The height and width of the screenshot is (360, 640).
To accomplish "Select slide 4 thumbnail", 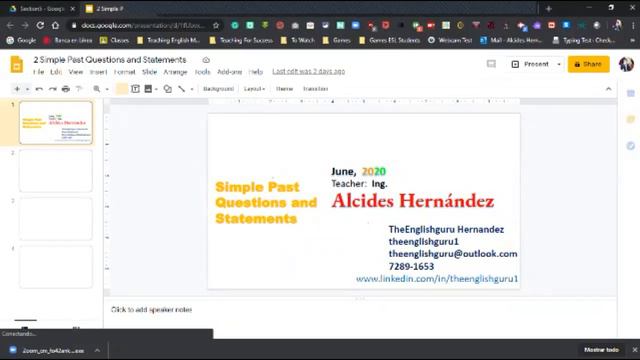I will 56,267.
